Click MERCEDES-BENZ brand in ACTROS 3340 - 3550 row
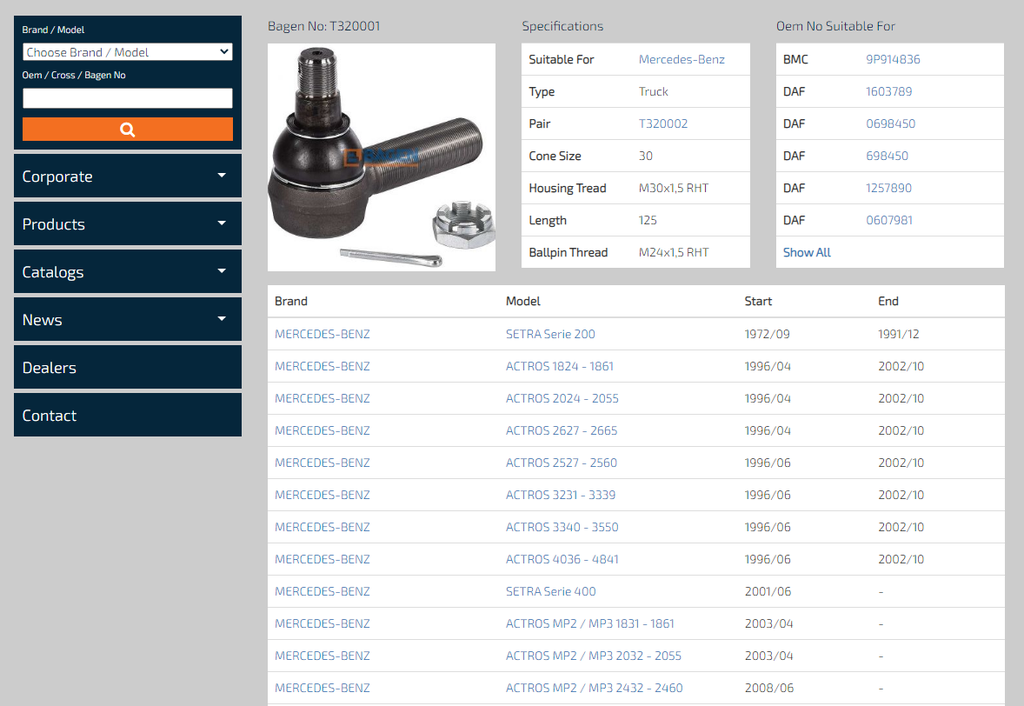The image size is (1024, 706). pyautogui.click(x=323, y=527)
